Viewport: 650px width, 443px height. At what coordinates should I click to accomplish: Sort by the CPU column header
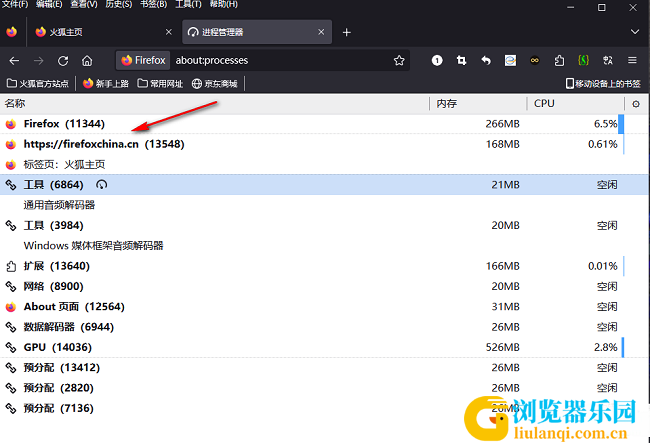(x=575, y=104)
